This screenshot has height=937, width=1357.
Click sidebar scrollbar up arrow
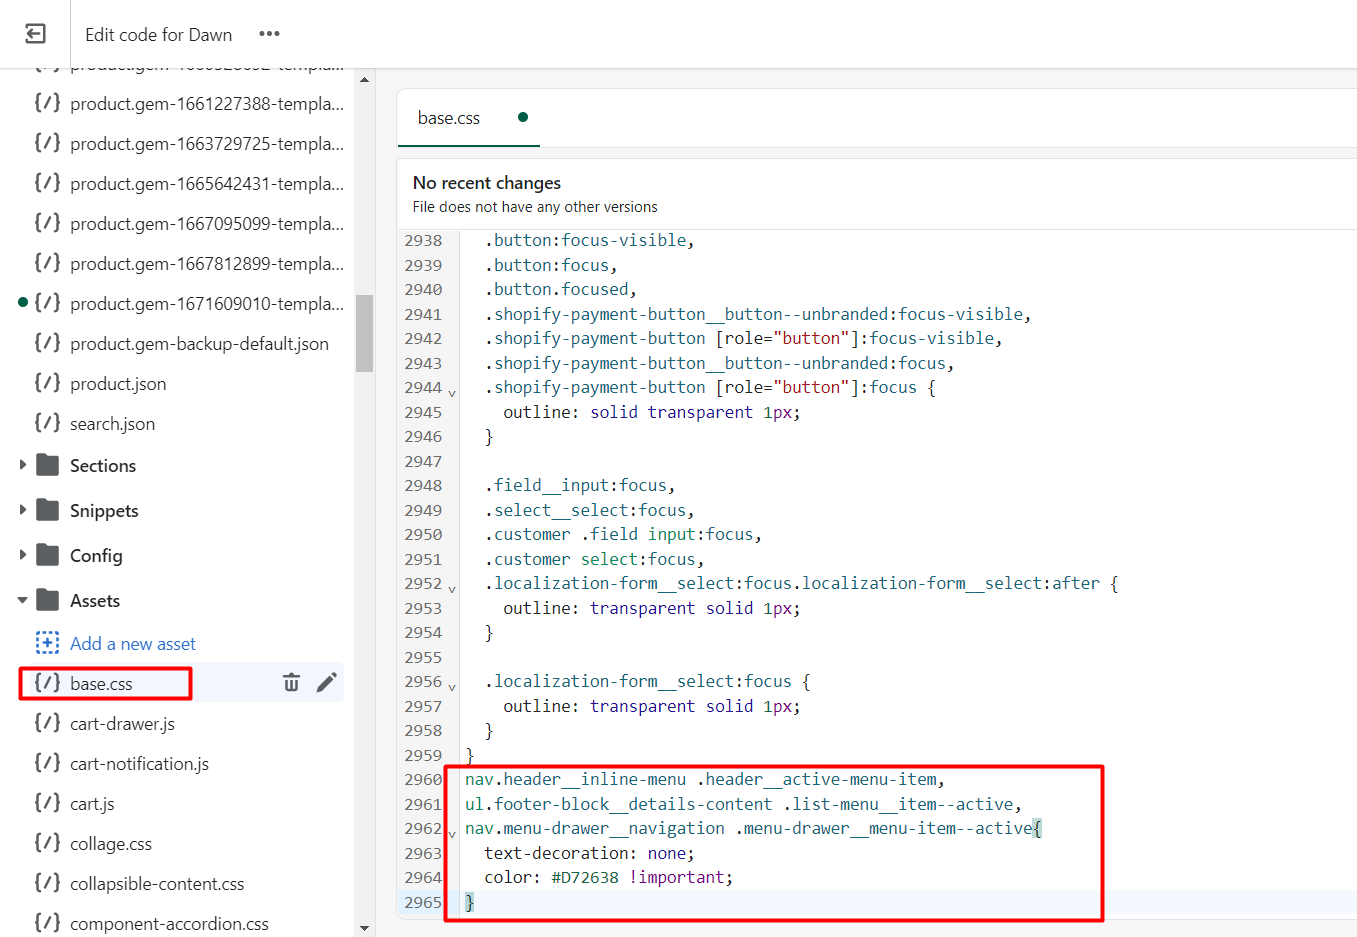364,79
